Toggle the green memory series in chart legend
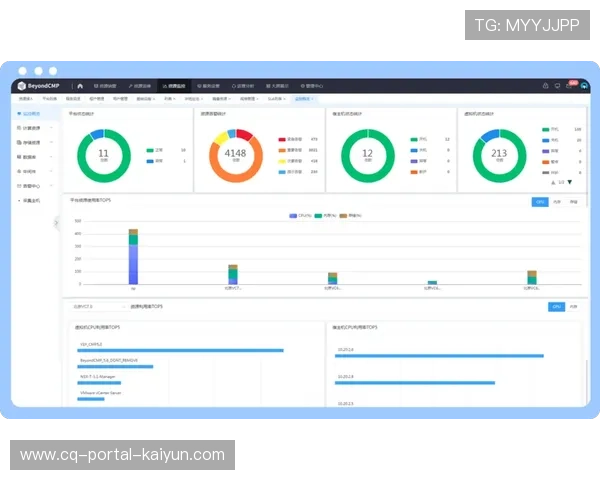Viewport: 600px width, 480px height. pos(322,215)
